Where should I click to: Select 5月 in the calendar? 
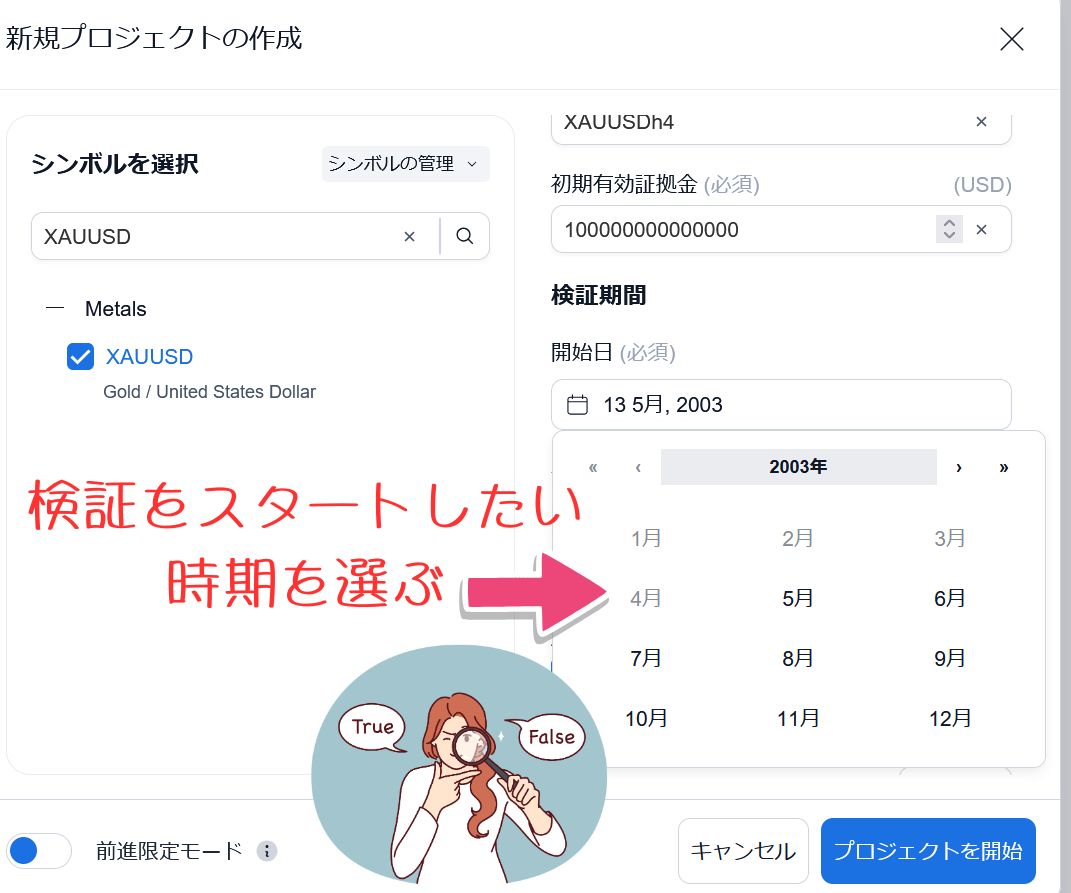(798, 598)
